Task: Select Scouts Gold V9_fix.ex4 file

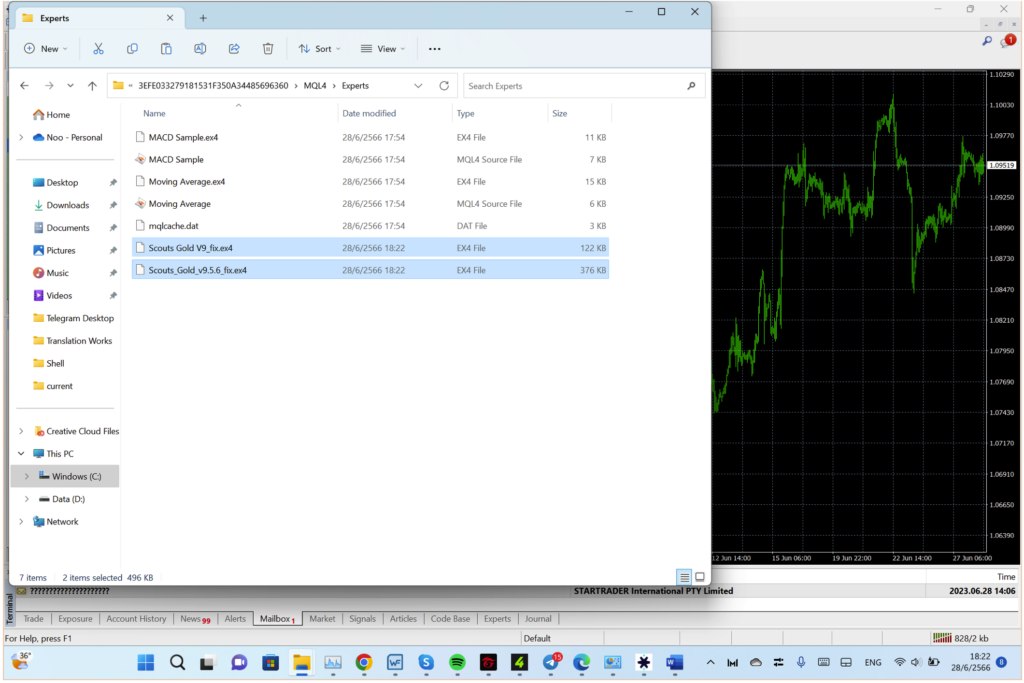Action: tap(370, 248)
